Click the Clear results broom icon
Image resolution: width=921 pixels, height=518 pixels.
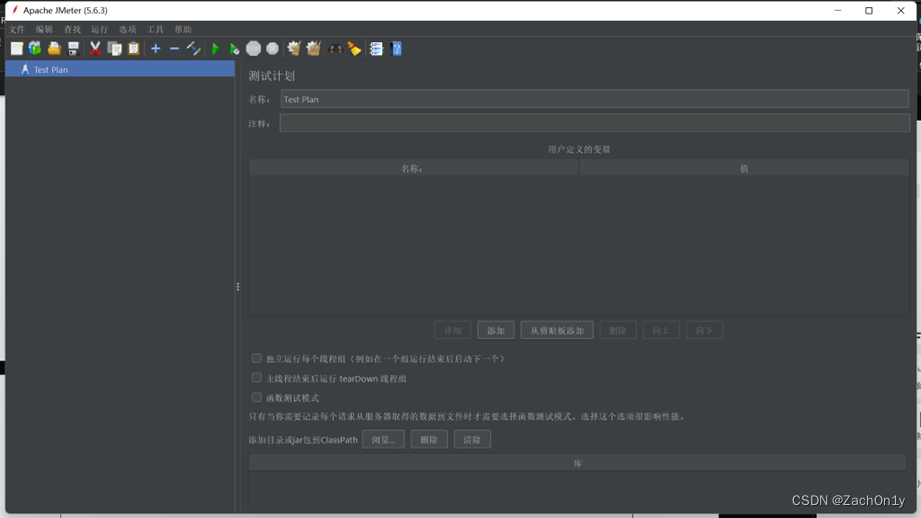click(294, 49)
